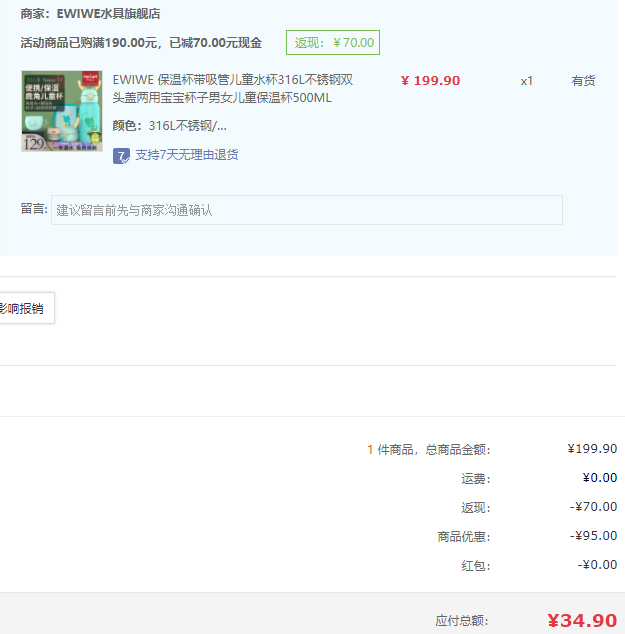The width and height of the screenshot is (625, 634).
Task: Select the 1 件商品，总商品金额 label
Action: point(429,450)
